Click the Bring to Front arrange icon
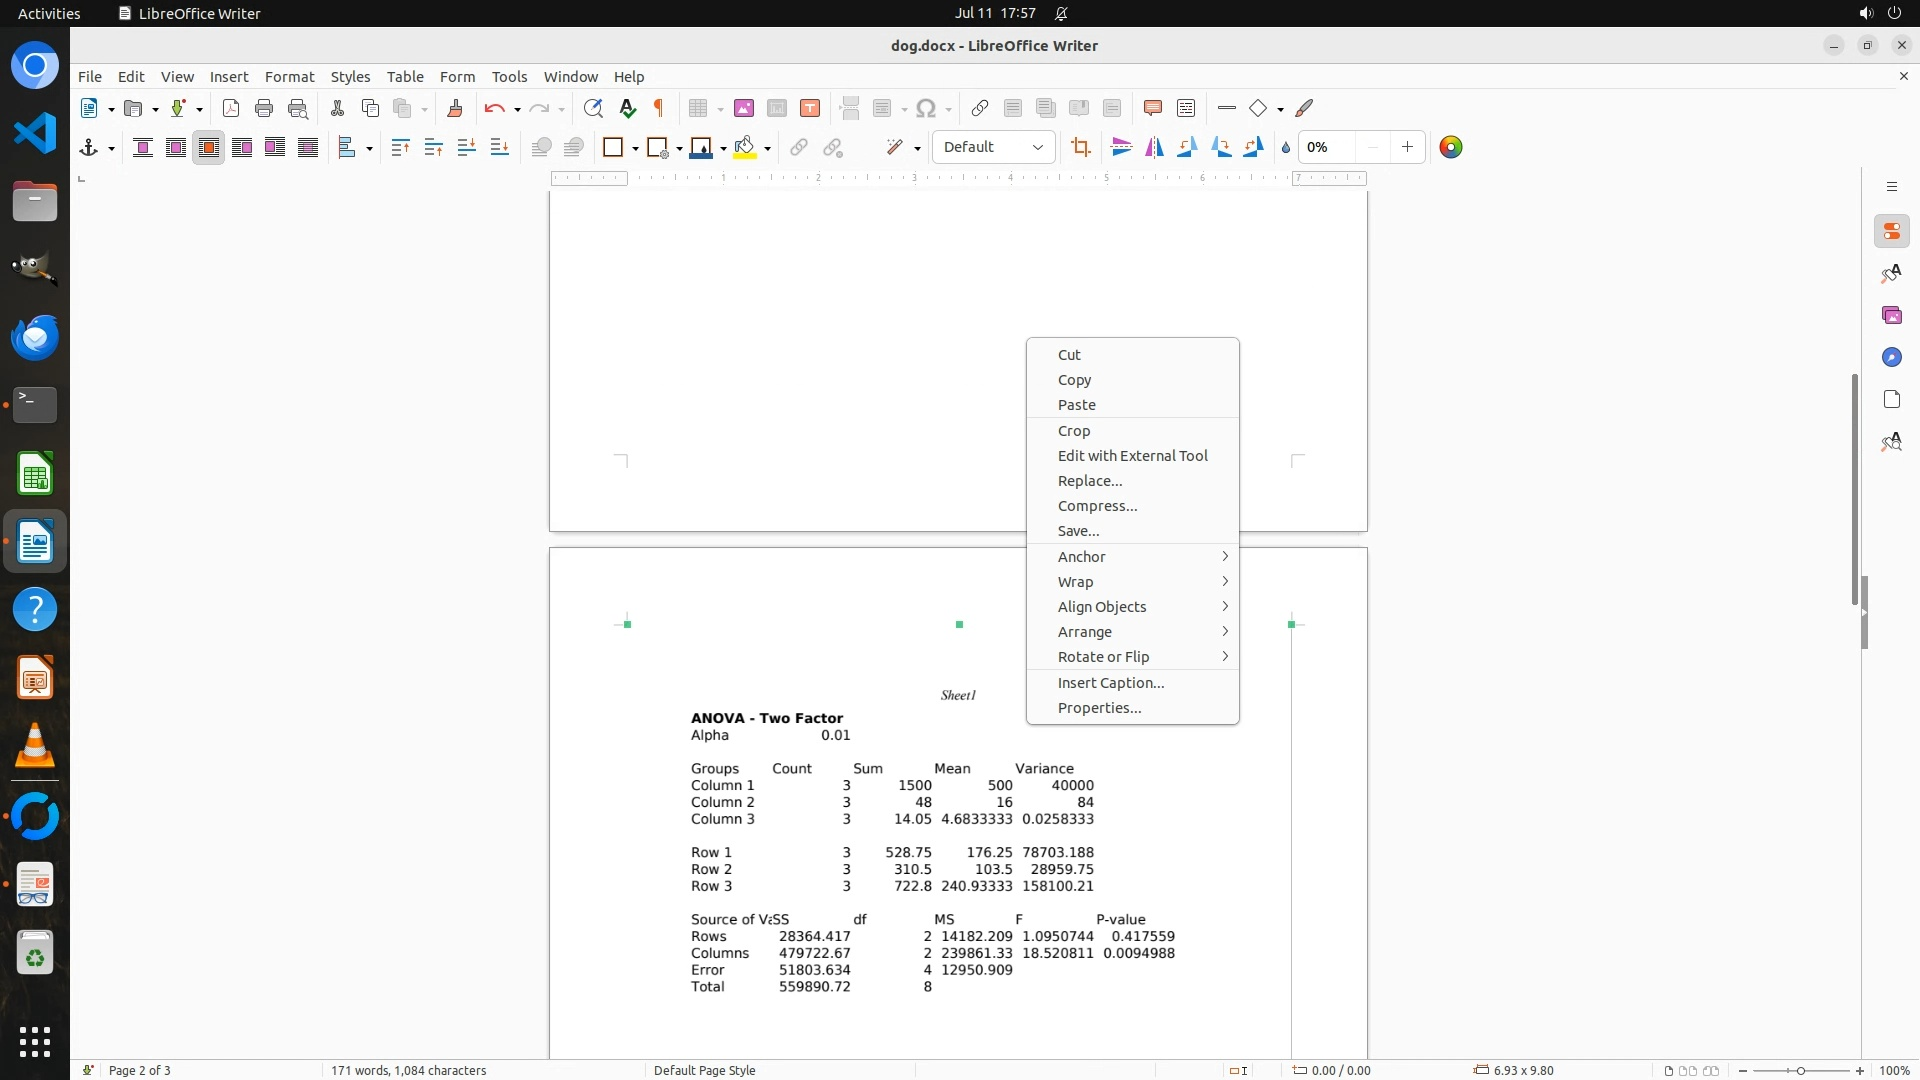Screen dimensions: 1920x1080 point(400,148)
